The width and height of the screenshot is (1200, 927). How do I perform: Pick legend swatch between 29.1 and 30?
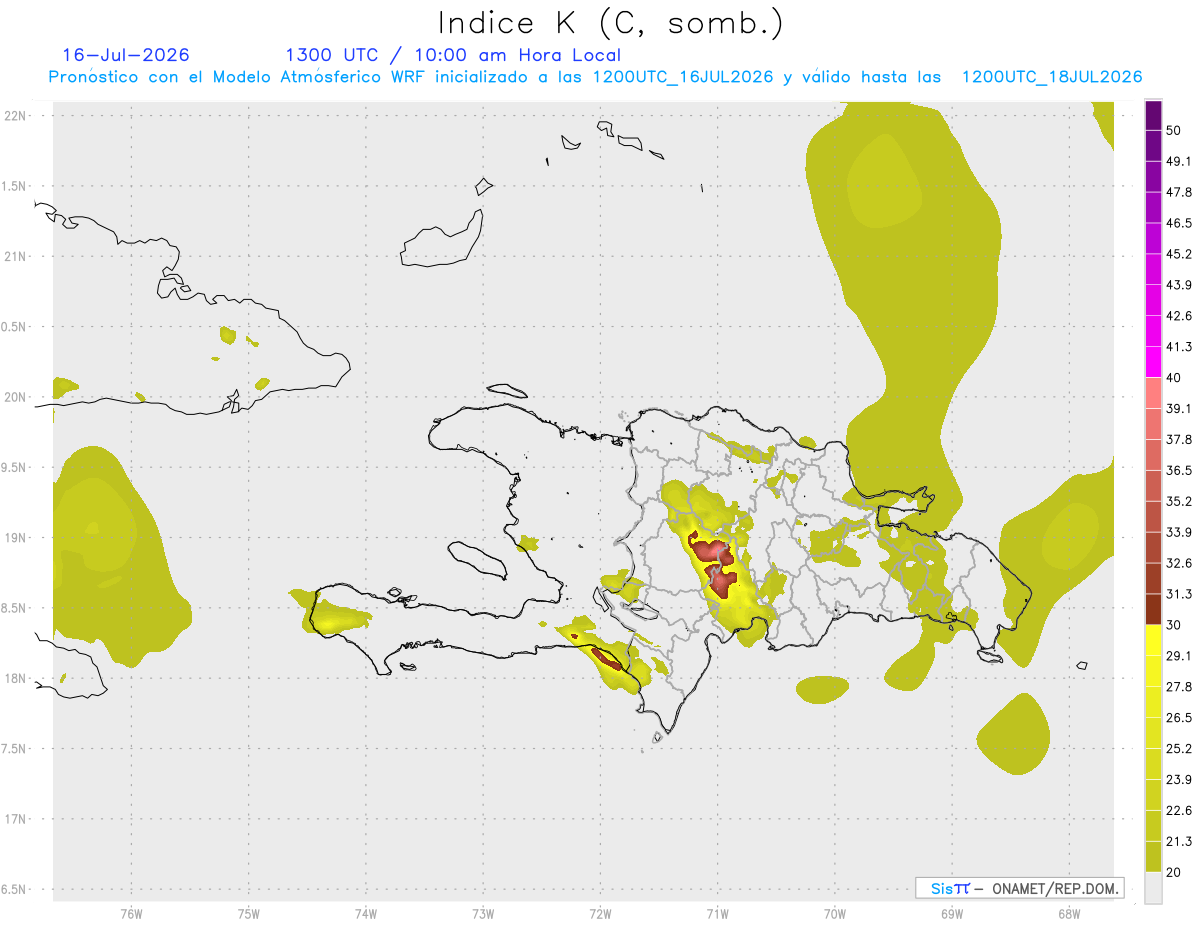point(1153,640)
